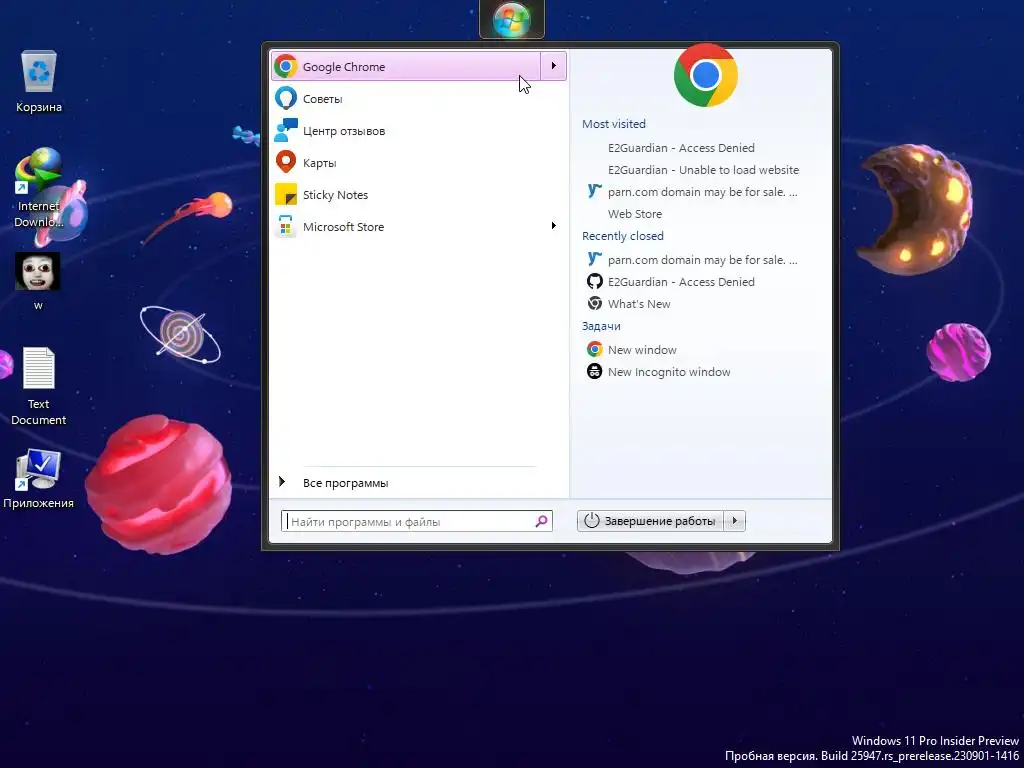Expand the Google Chrome jump list arrow
The height and width of the screenshot is (768, 1024).
[x=553, y=66]
